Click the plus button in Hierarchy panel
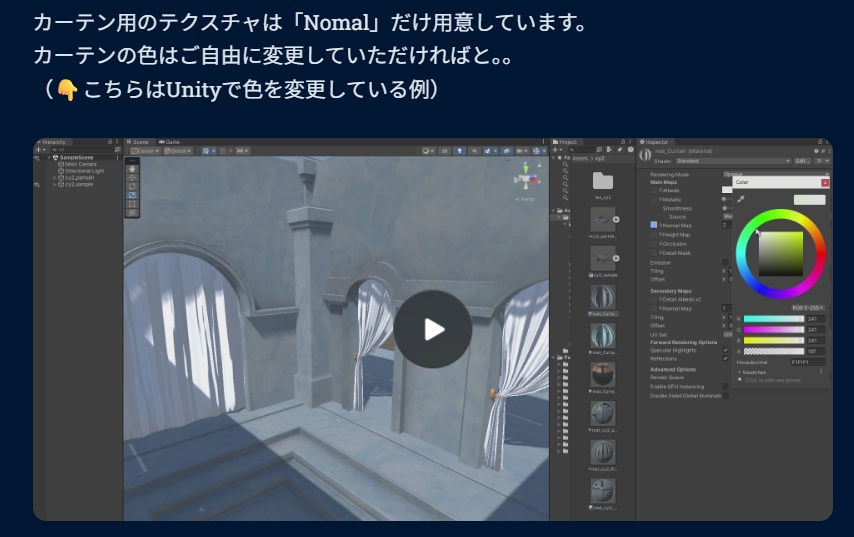The width and height of the screenshot is (854, 537). [39, 149]
